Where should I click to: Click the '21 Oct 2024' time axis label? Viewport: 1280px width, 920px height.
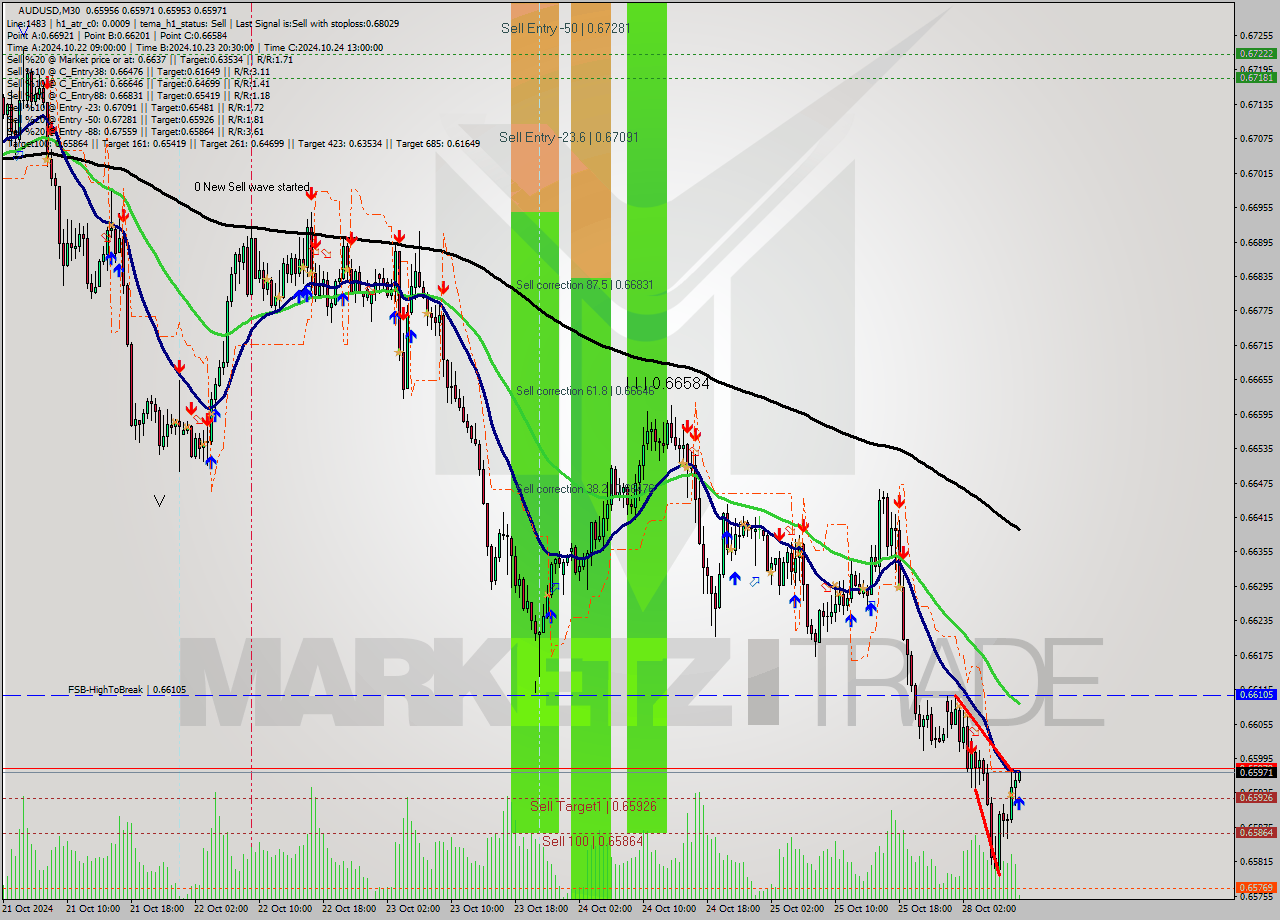[28, 909]
